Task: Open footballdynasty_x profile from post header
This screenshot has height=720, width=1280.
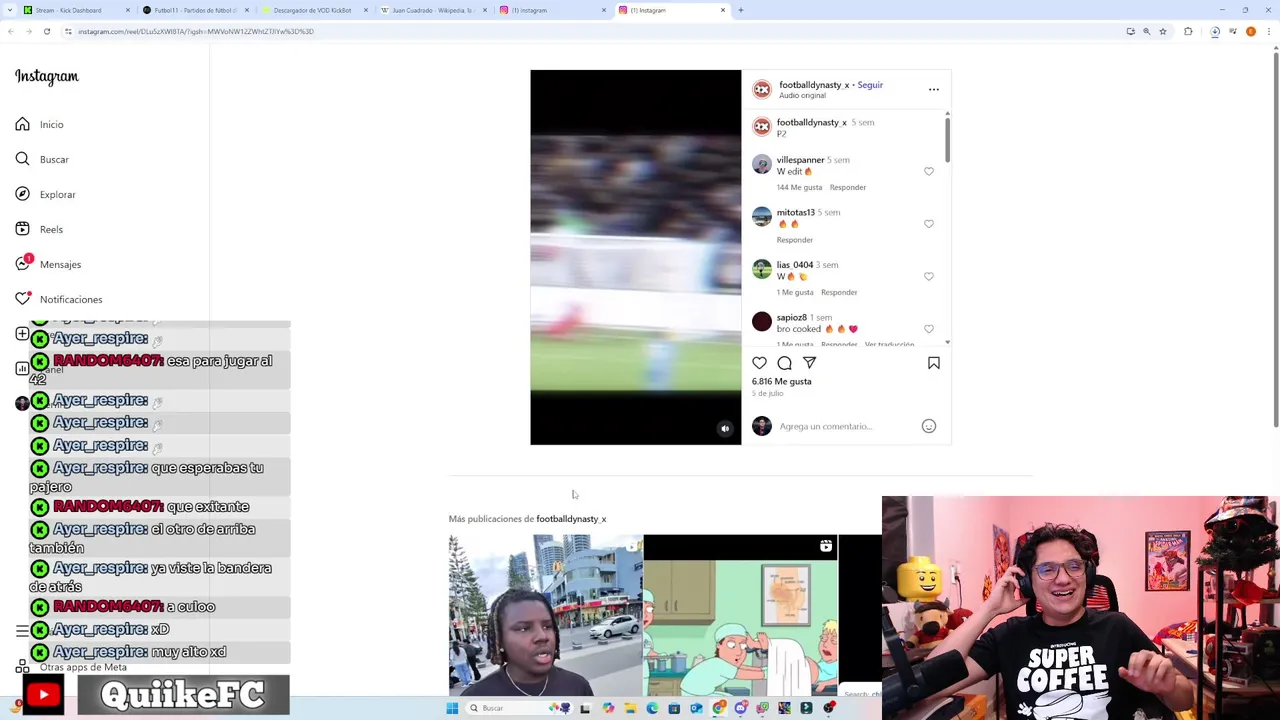Action: (x=814, y=85)
